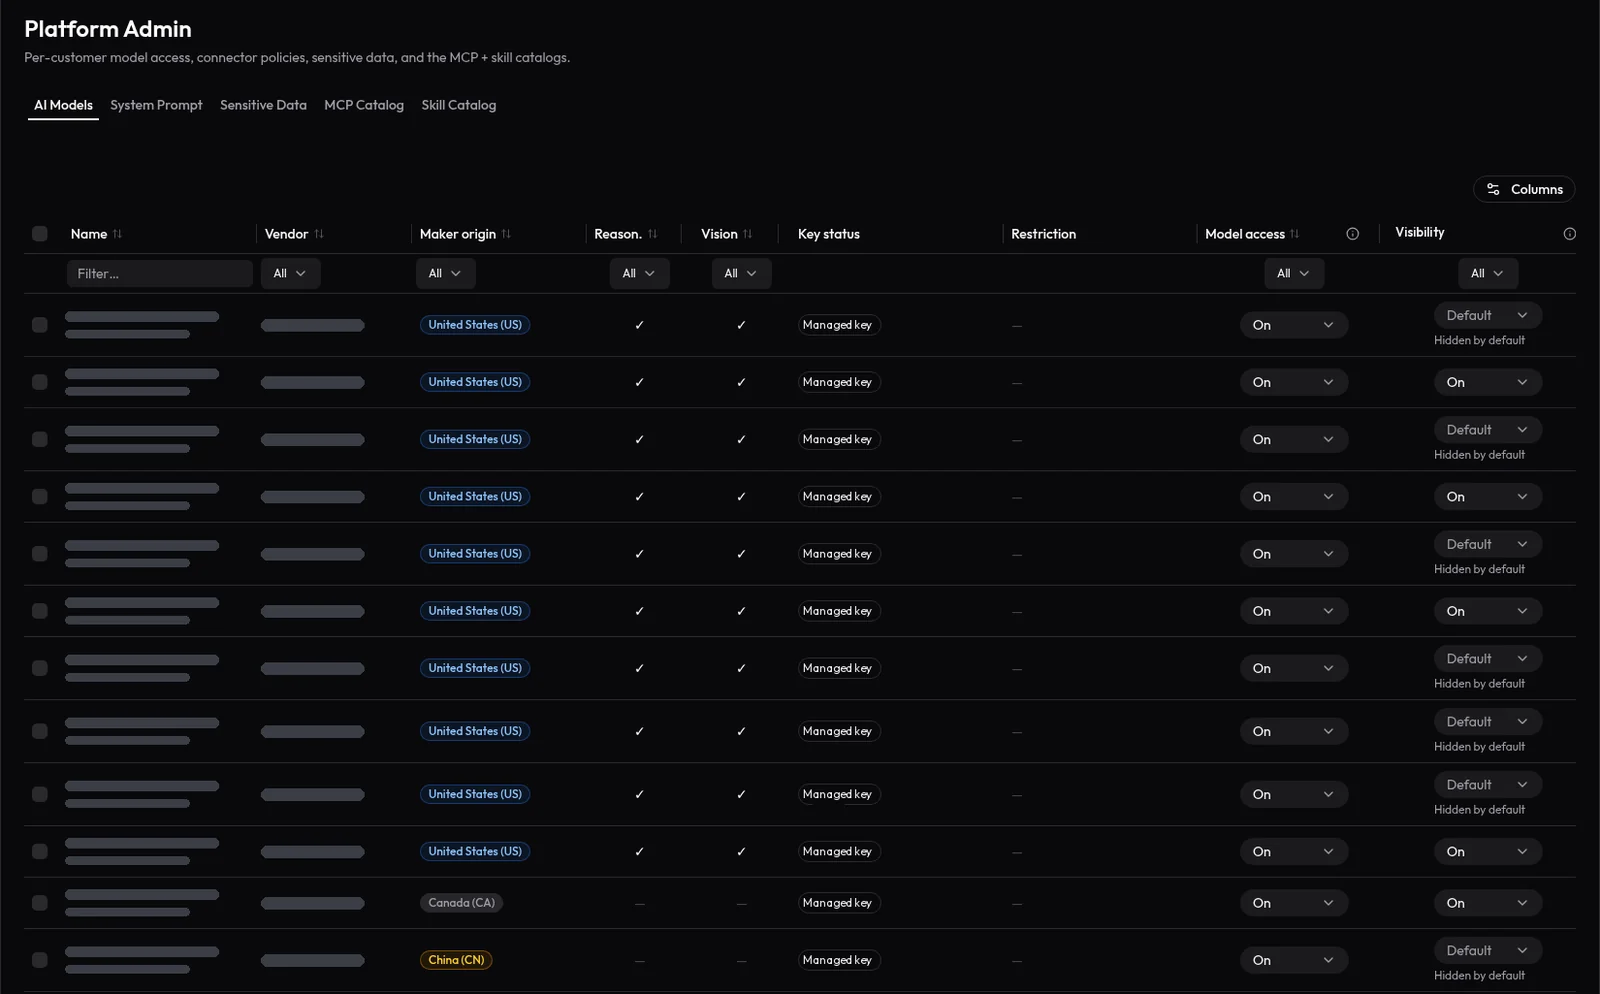Image resolution: width=1600 pixels, height=994 pixels.
Task: Open the Reason. column All filter
Action: pyautogui.click(x=639, y=273)
